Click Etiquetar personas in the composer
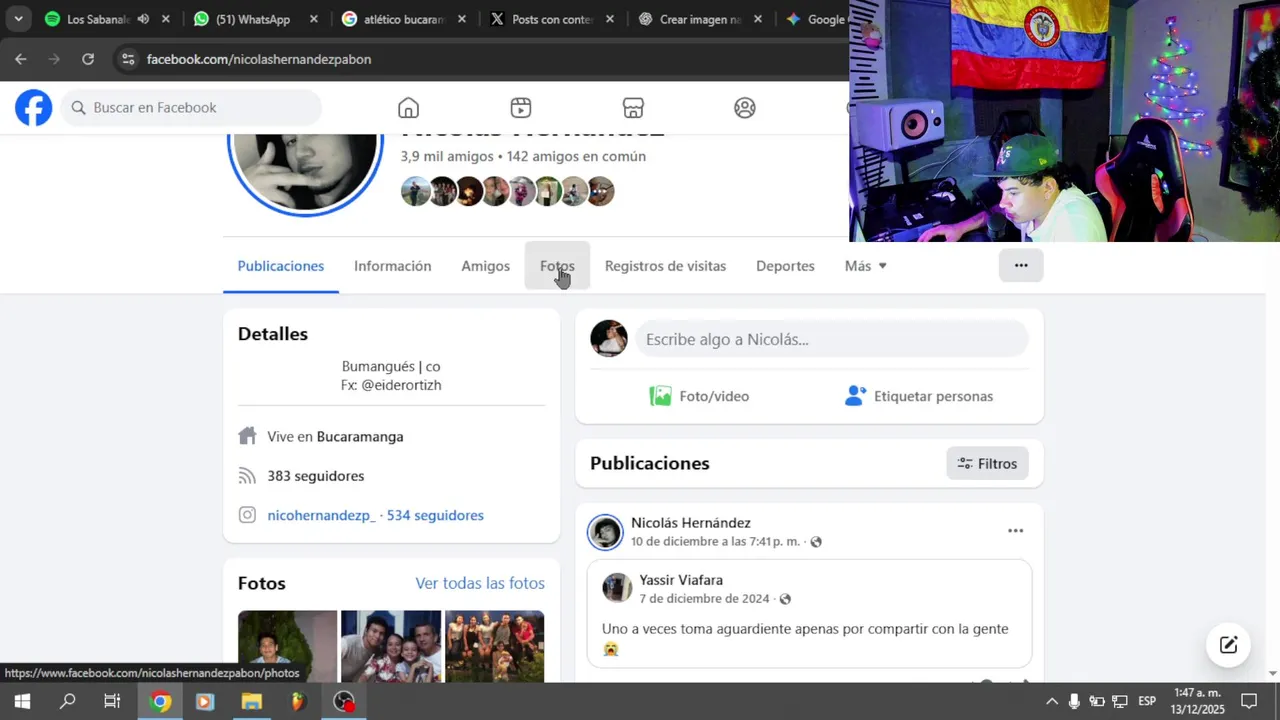 918,396
